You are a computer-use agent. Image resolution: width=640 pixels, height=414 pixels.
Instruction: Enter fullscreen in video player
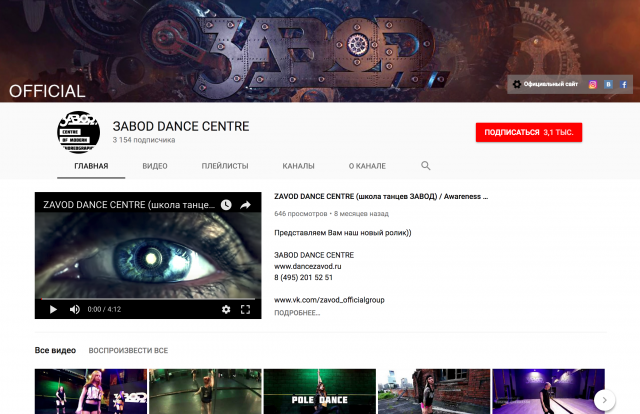pyautogui.click(x=245, y=309)
